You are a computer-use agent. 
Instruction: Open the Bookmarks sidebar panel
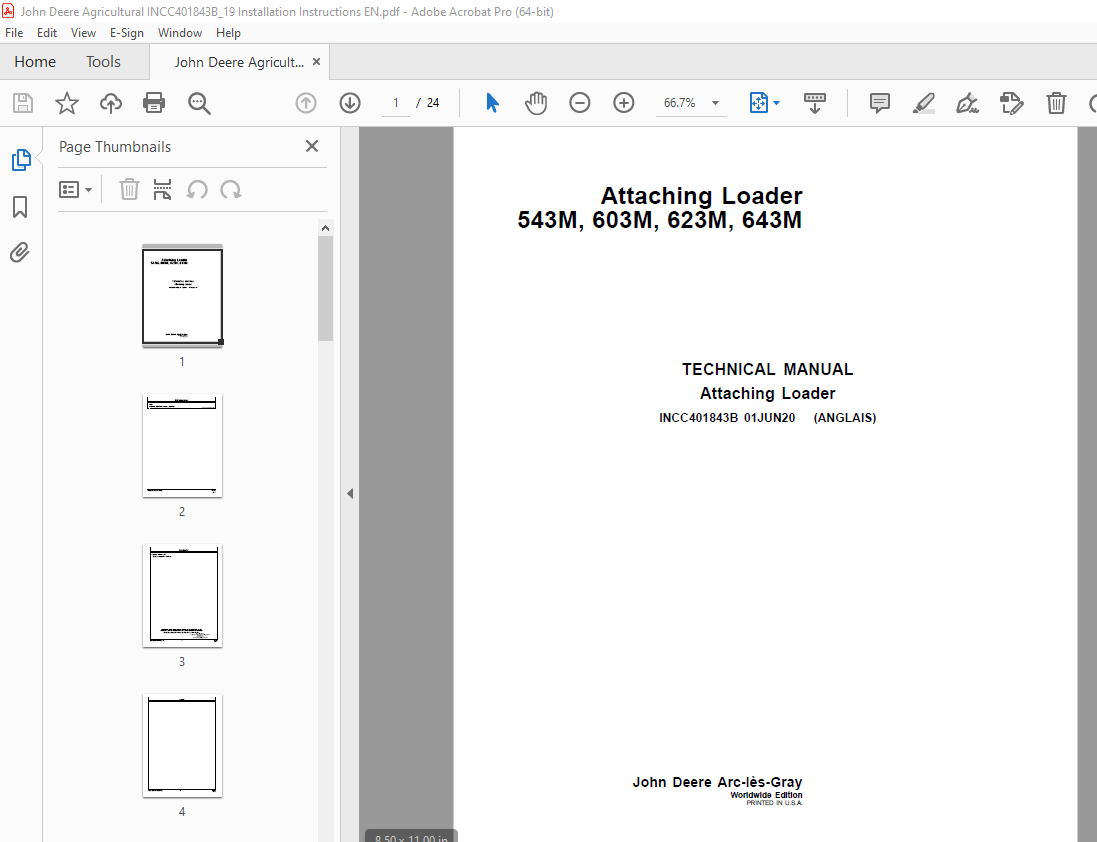point(20,207)
